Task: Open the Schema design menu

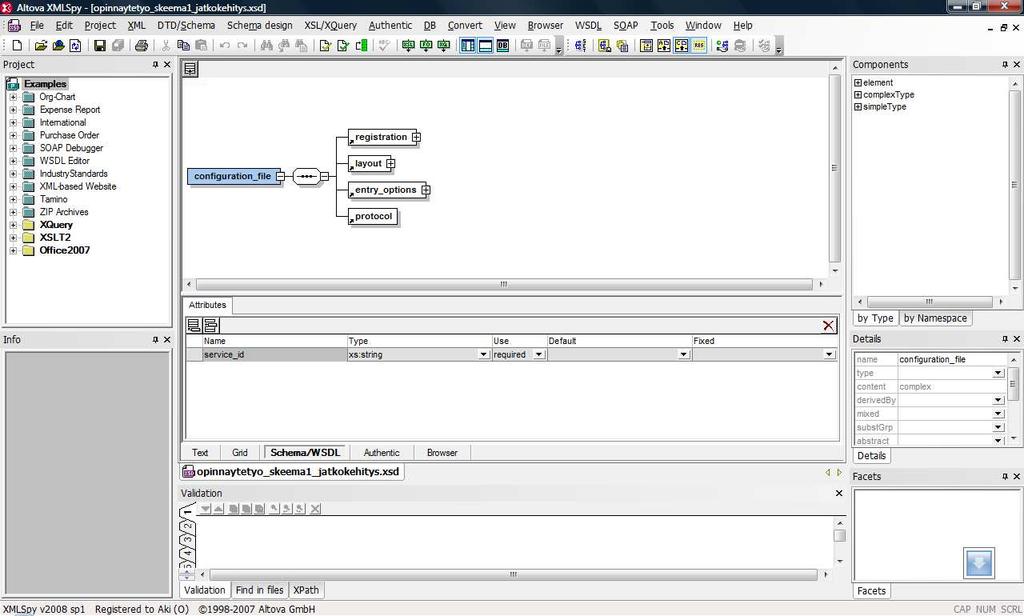Action: coord(259,25)
